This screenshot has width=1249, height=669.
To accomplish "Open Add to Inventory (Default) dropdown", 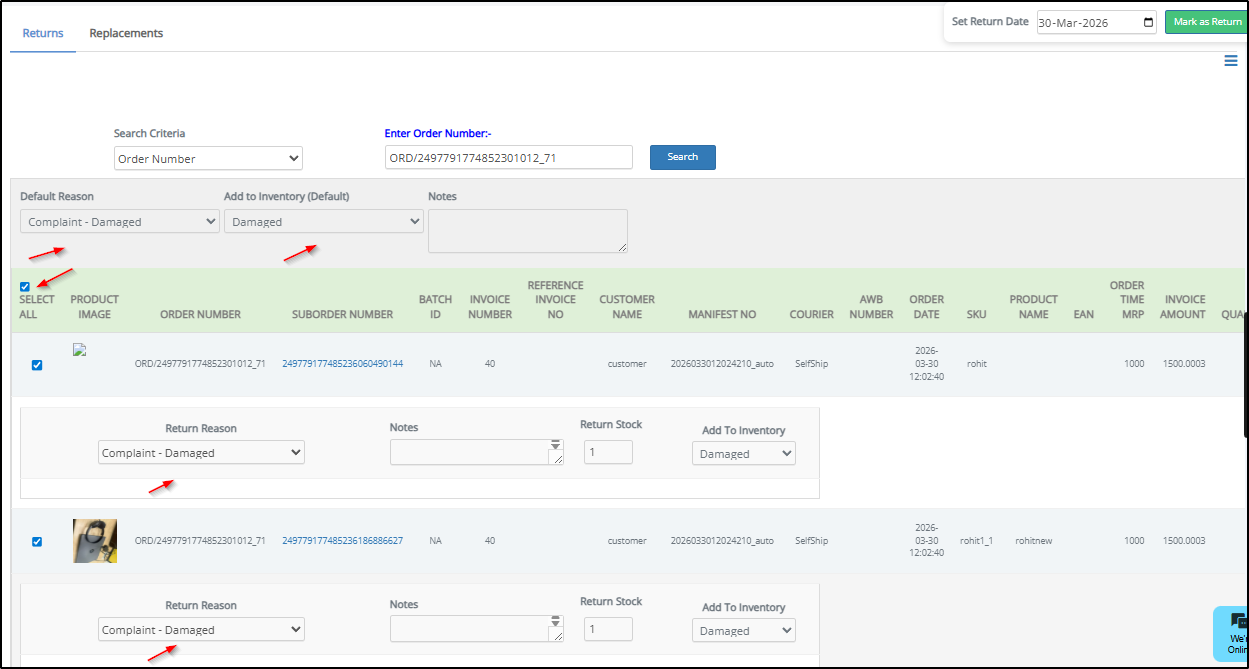I will coord(323,222).
